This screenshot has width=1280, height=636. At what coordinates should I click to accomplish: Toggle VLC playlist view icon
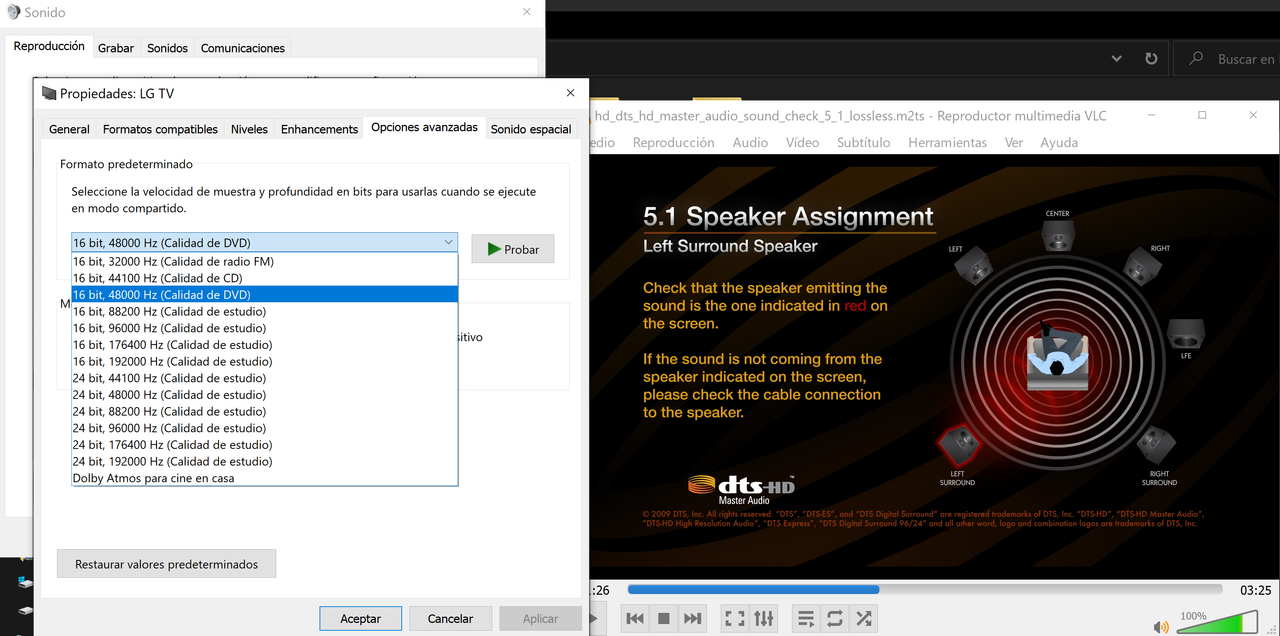pyautogui.click(x=806, y=619)
